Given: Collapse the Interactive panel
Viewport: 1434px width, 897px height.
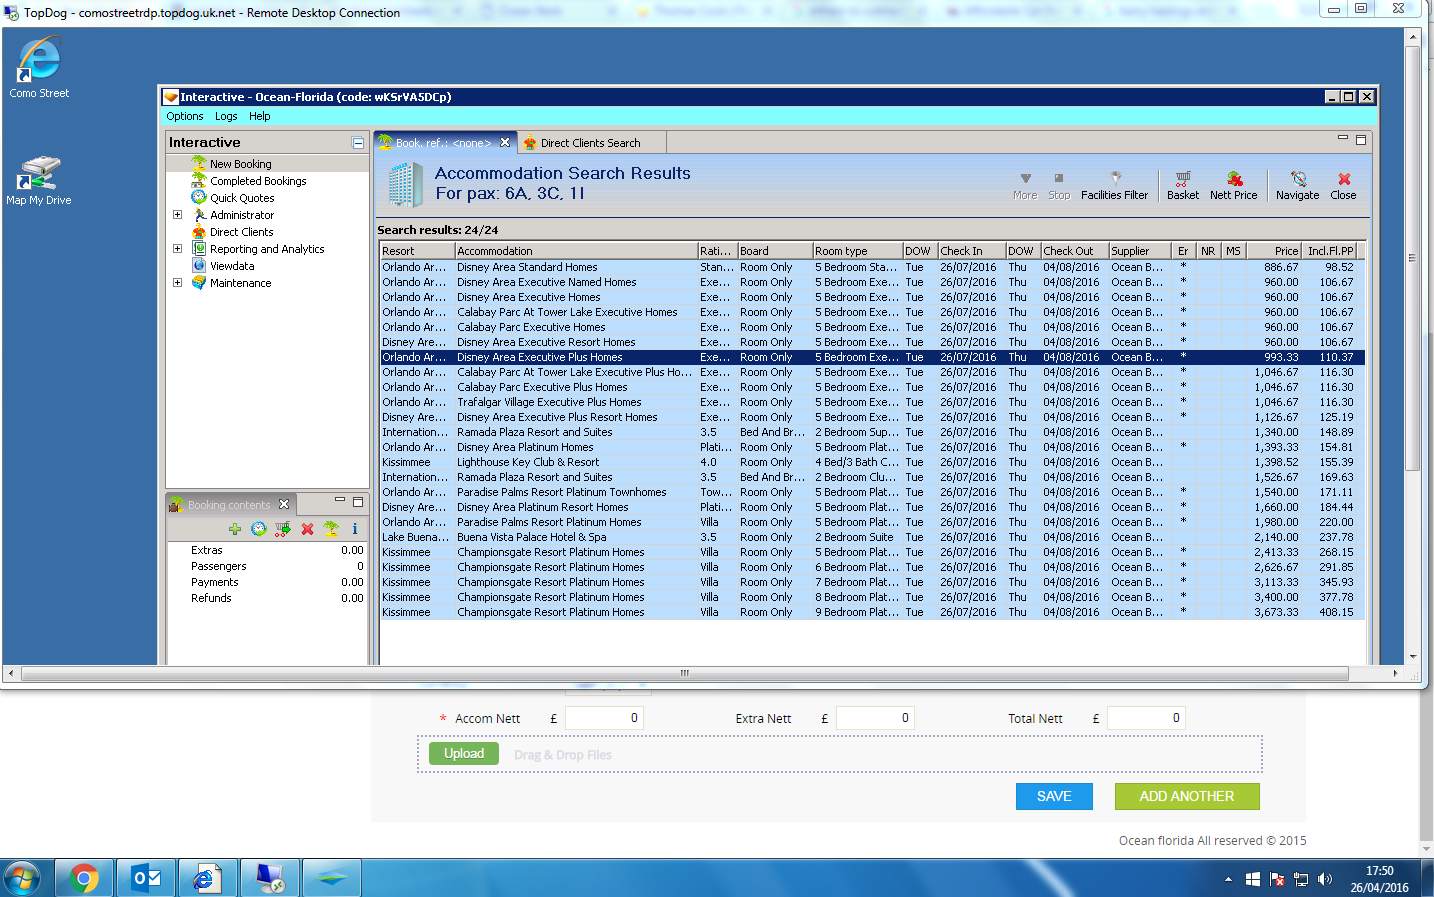Looking at the screenshot, I should click(x=358, y=143).
